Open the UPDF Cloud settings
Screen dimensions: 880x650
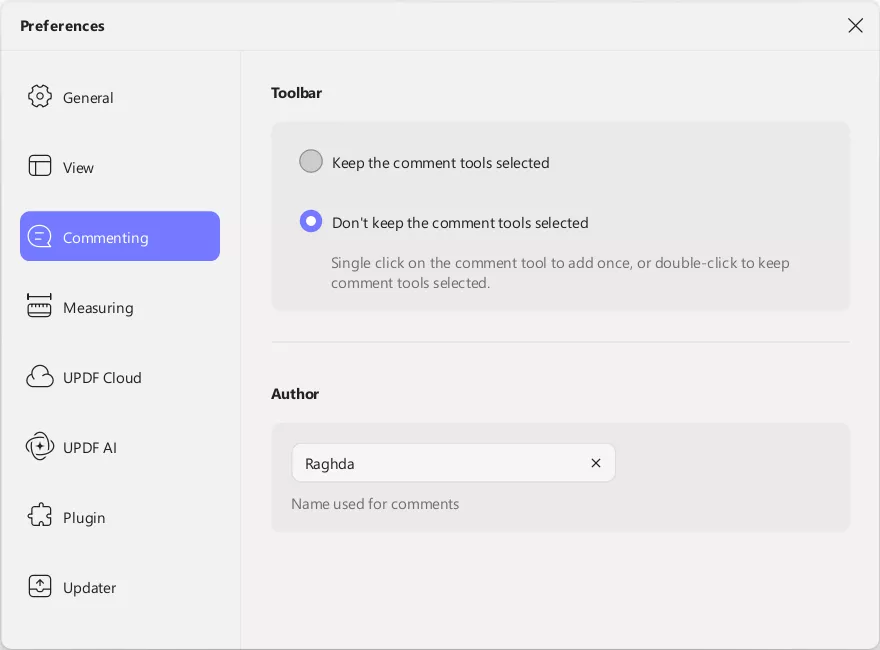102,378
